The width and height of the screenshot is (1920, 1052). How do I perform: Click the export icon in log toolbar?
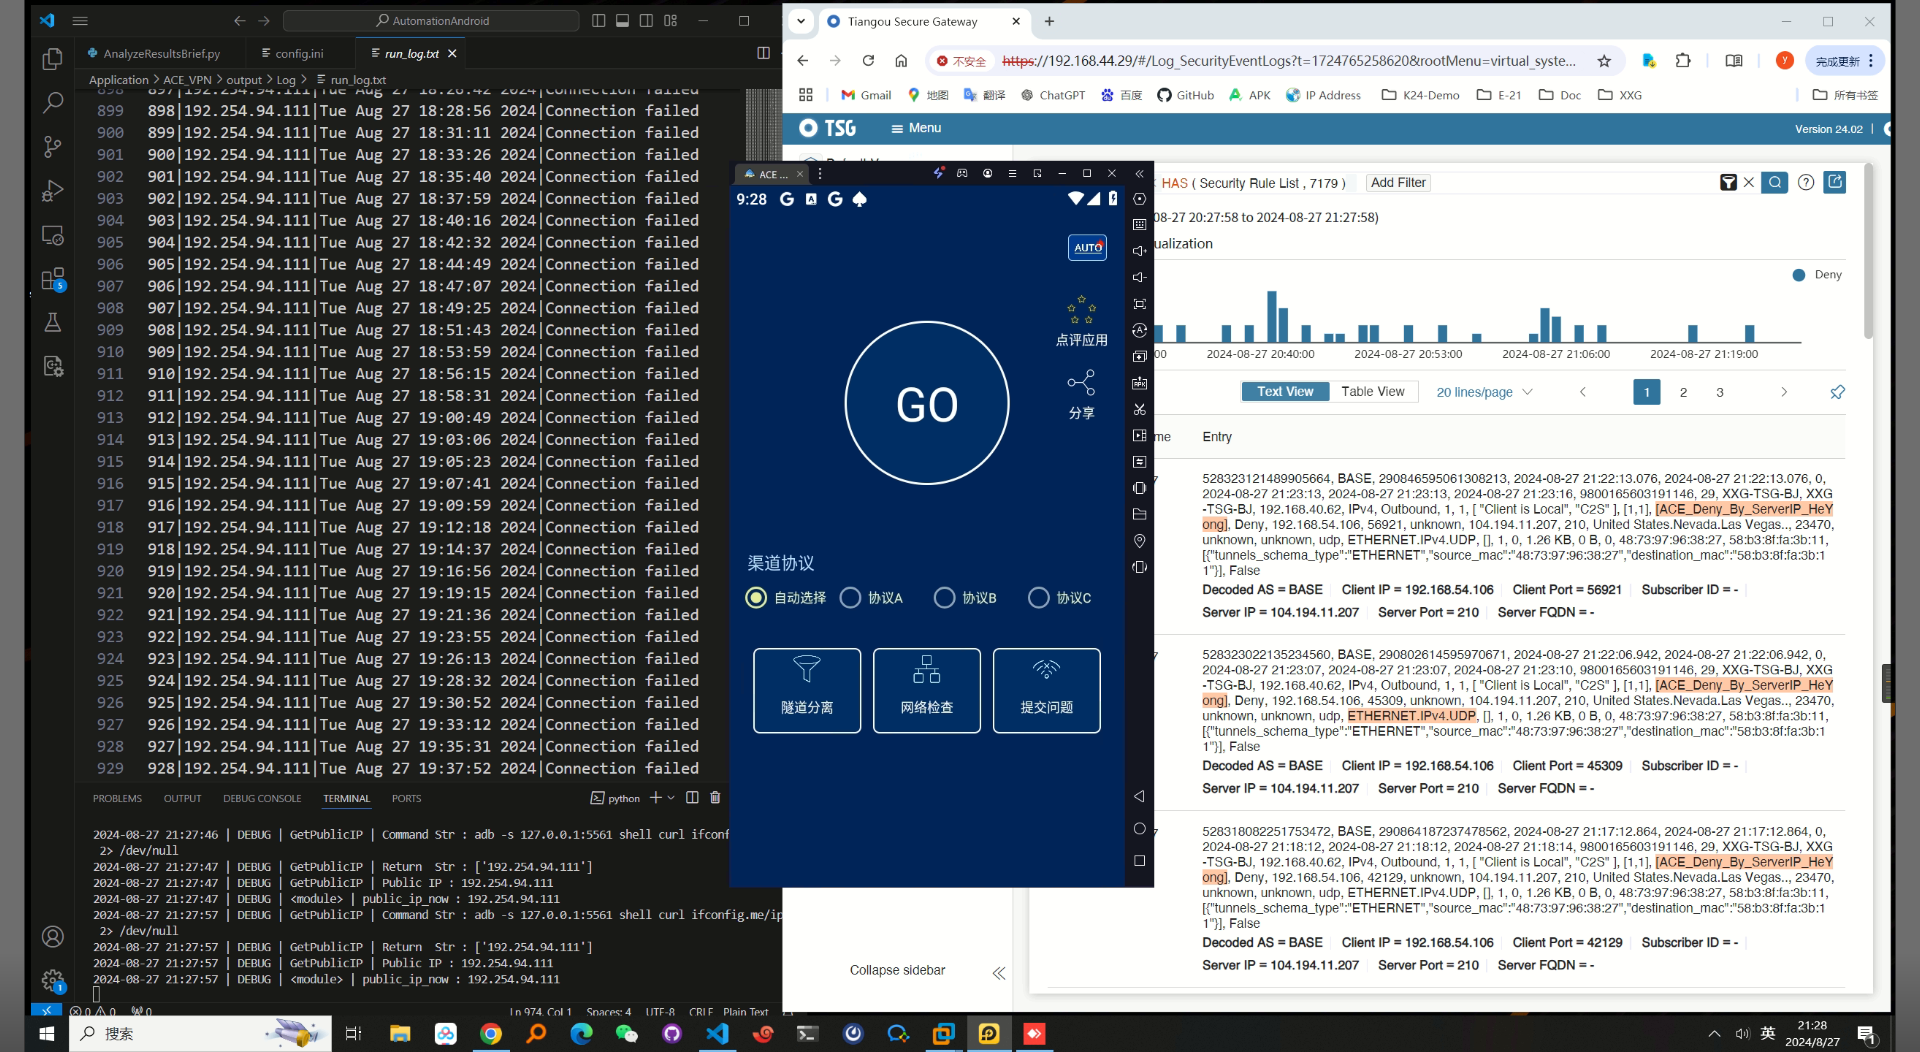(1835, 182)
